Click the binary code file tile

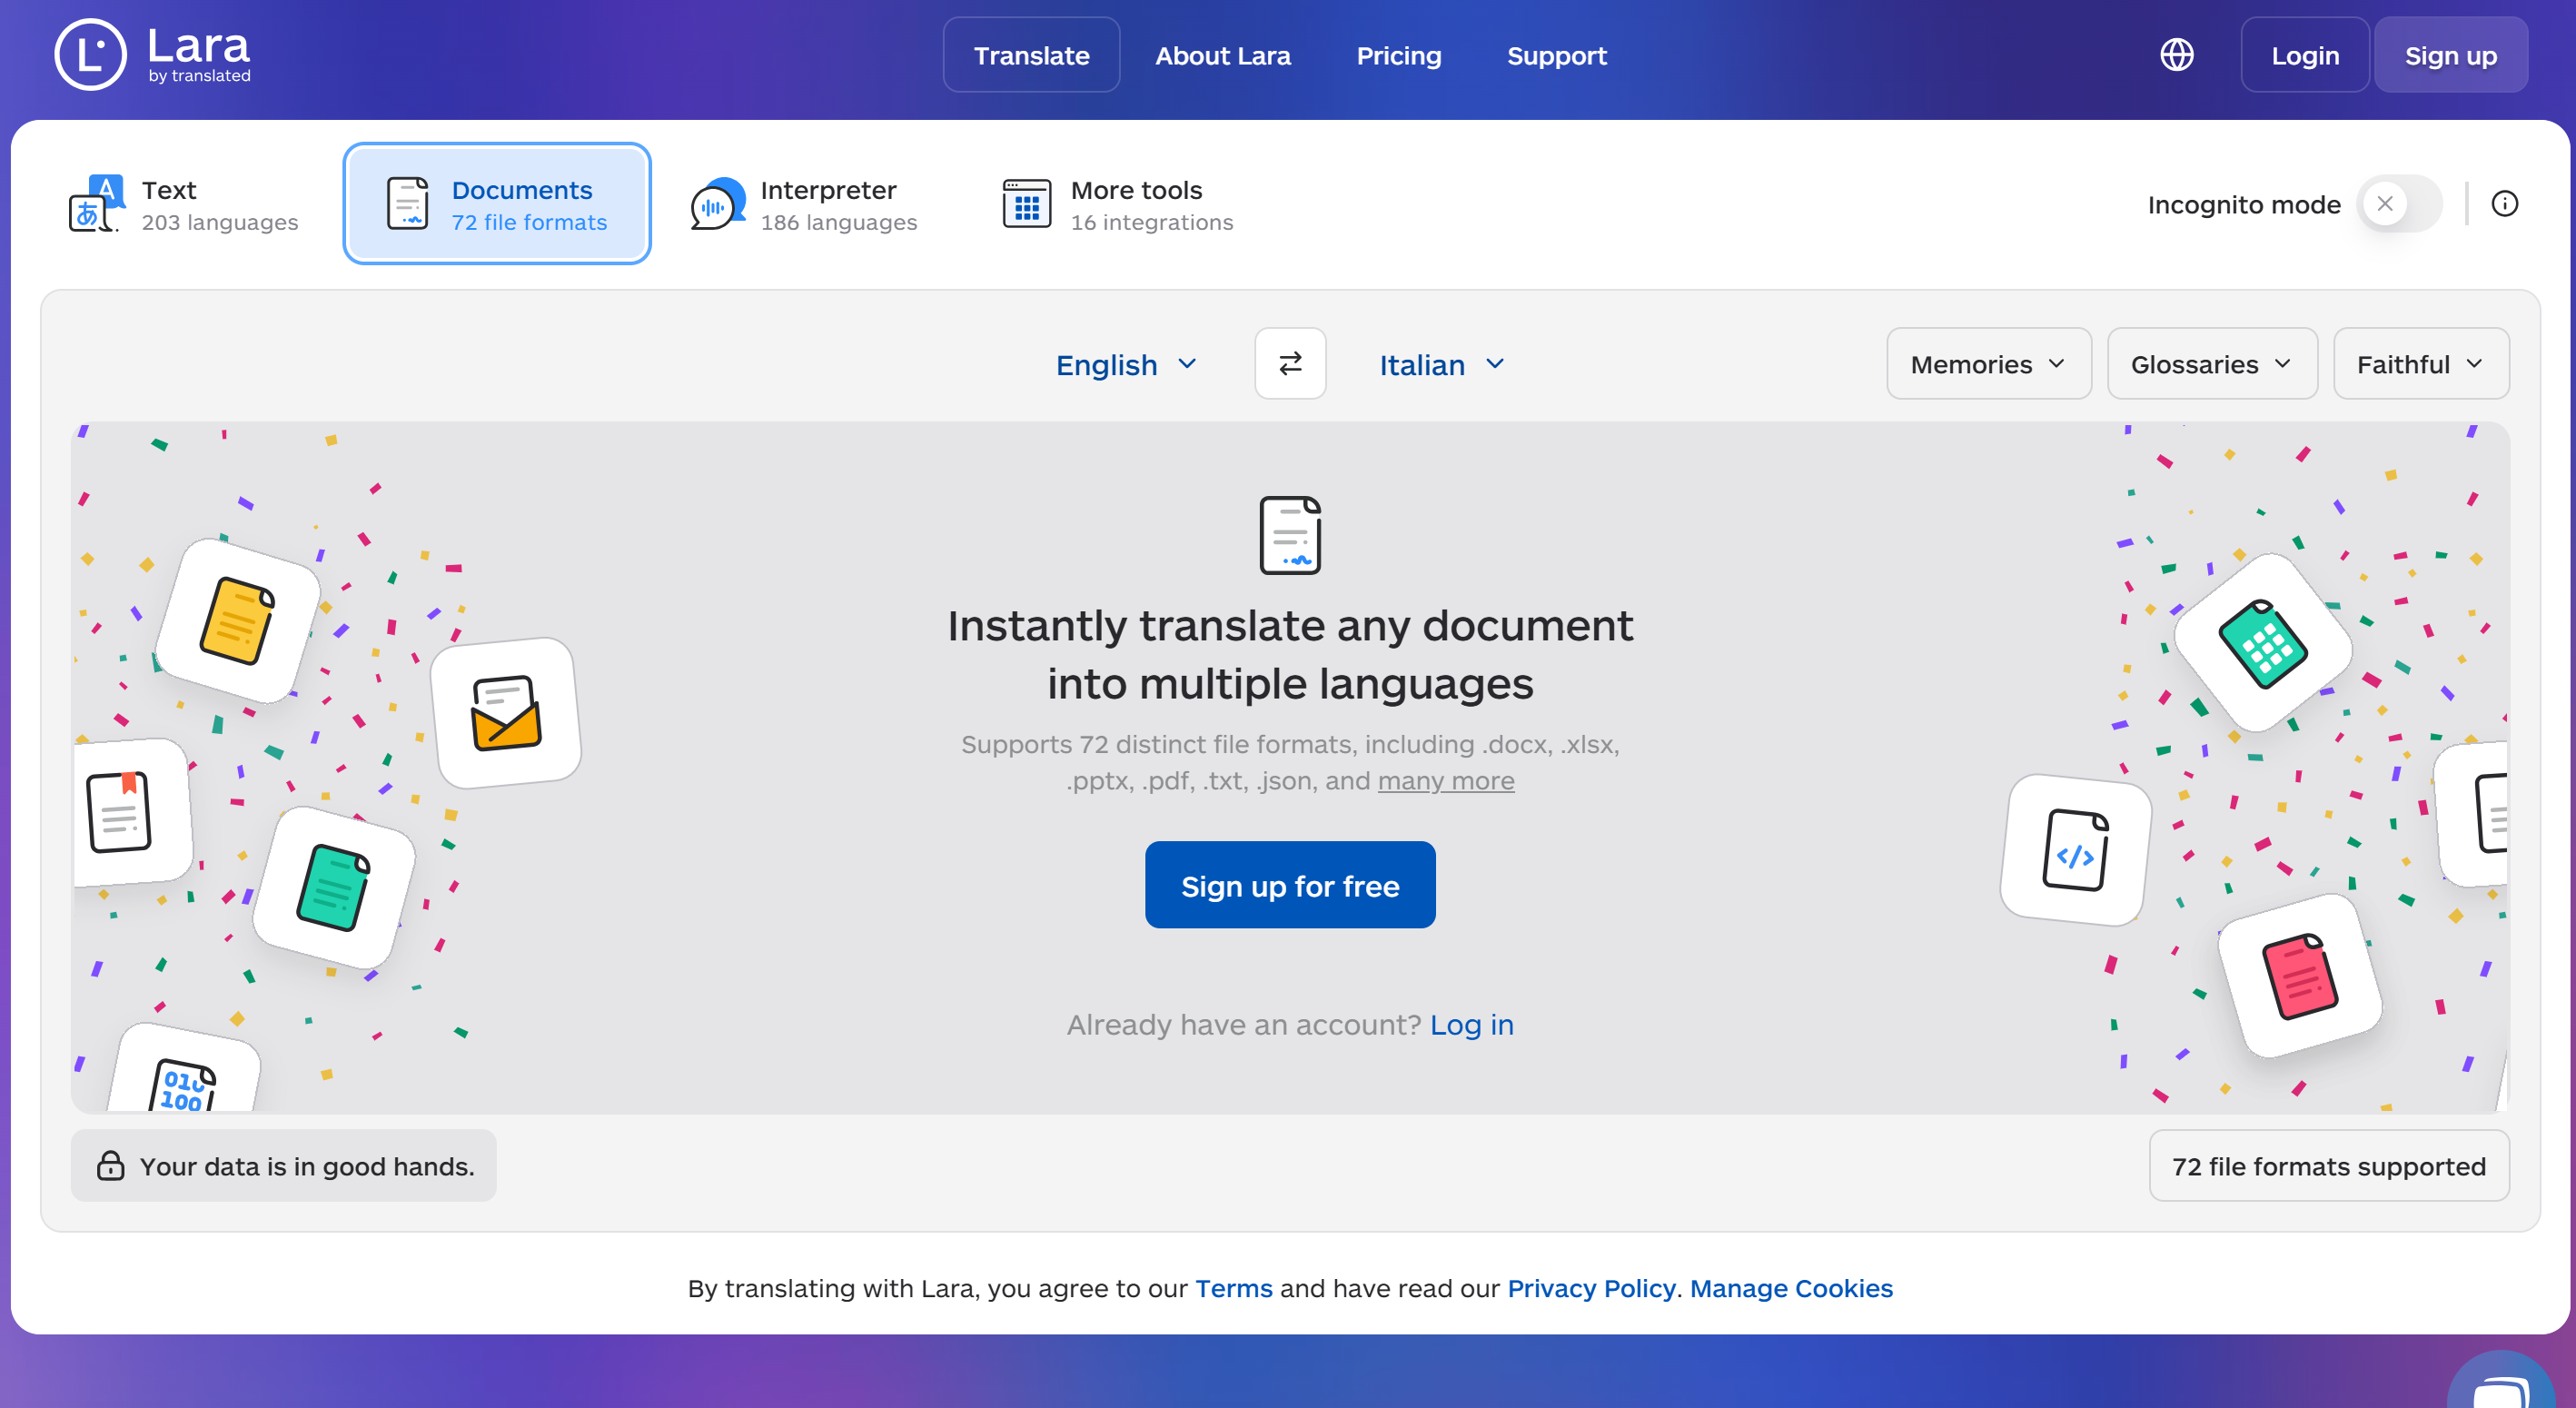tap(184, 1068)
